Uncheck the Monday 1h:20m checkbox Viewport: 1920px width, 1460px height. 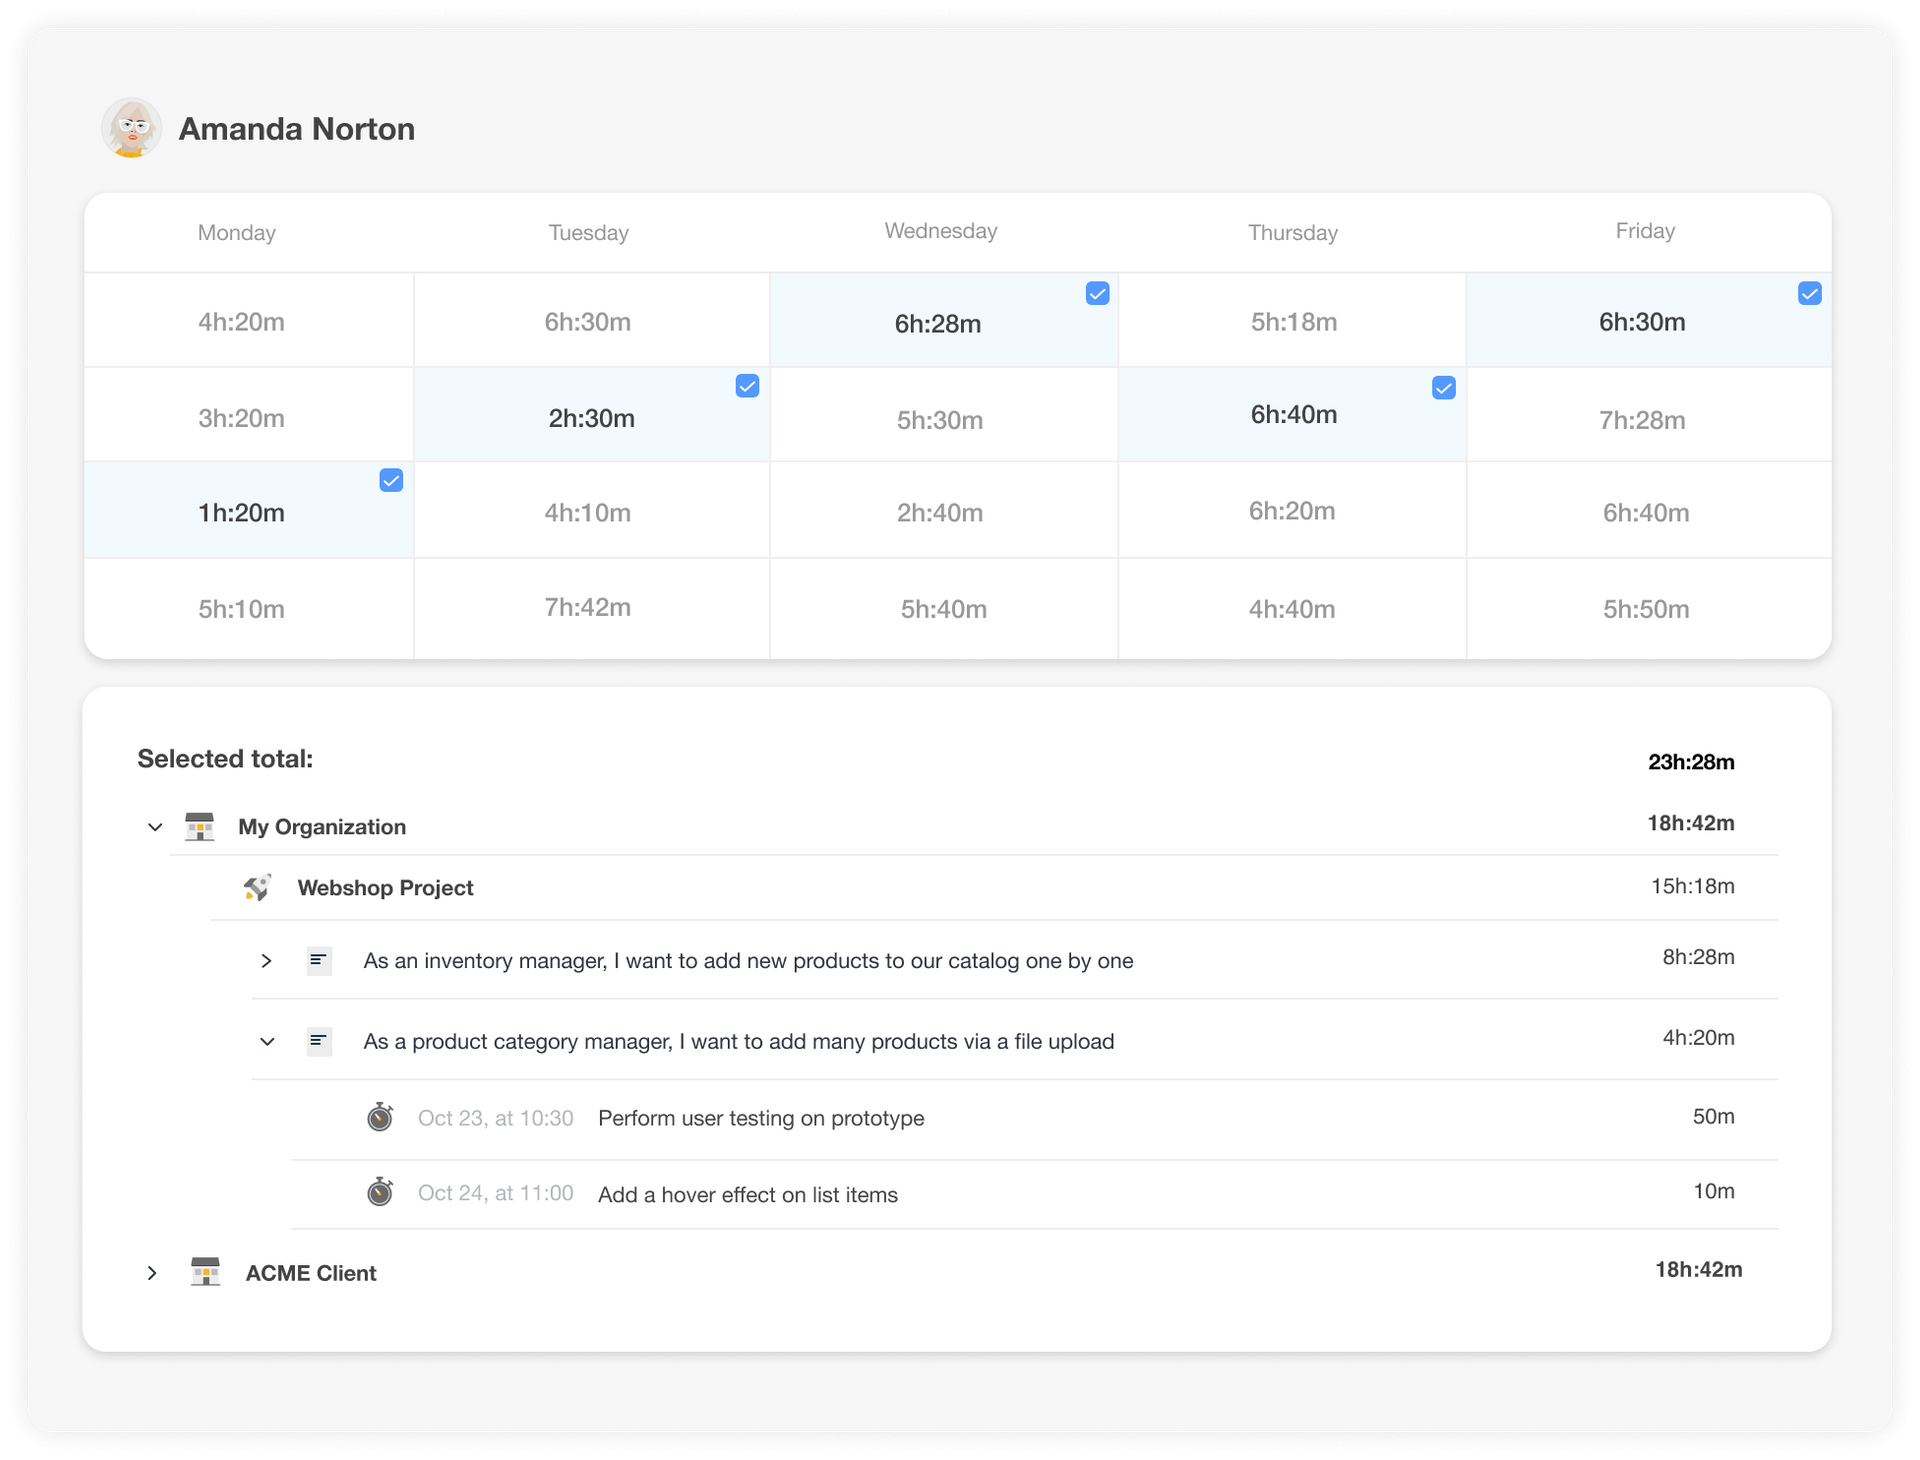(391, 481)
